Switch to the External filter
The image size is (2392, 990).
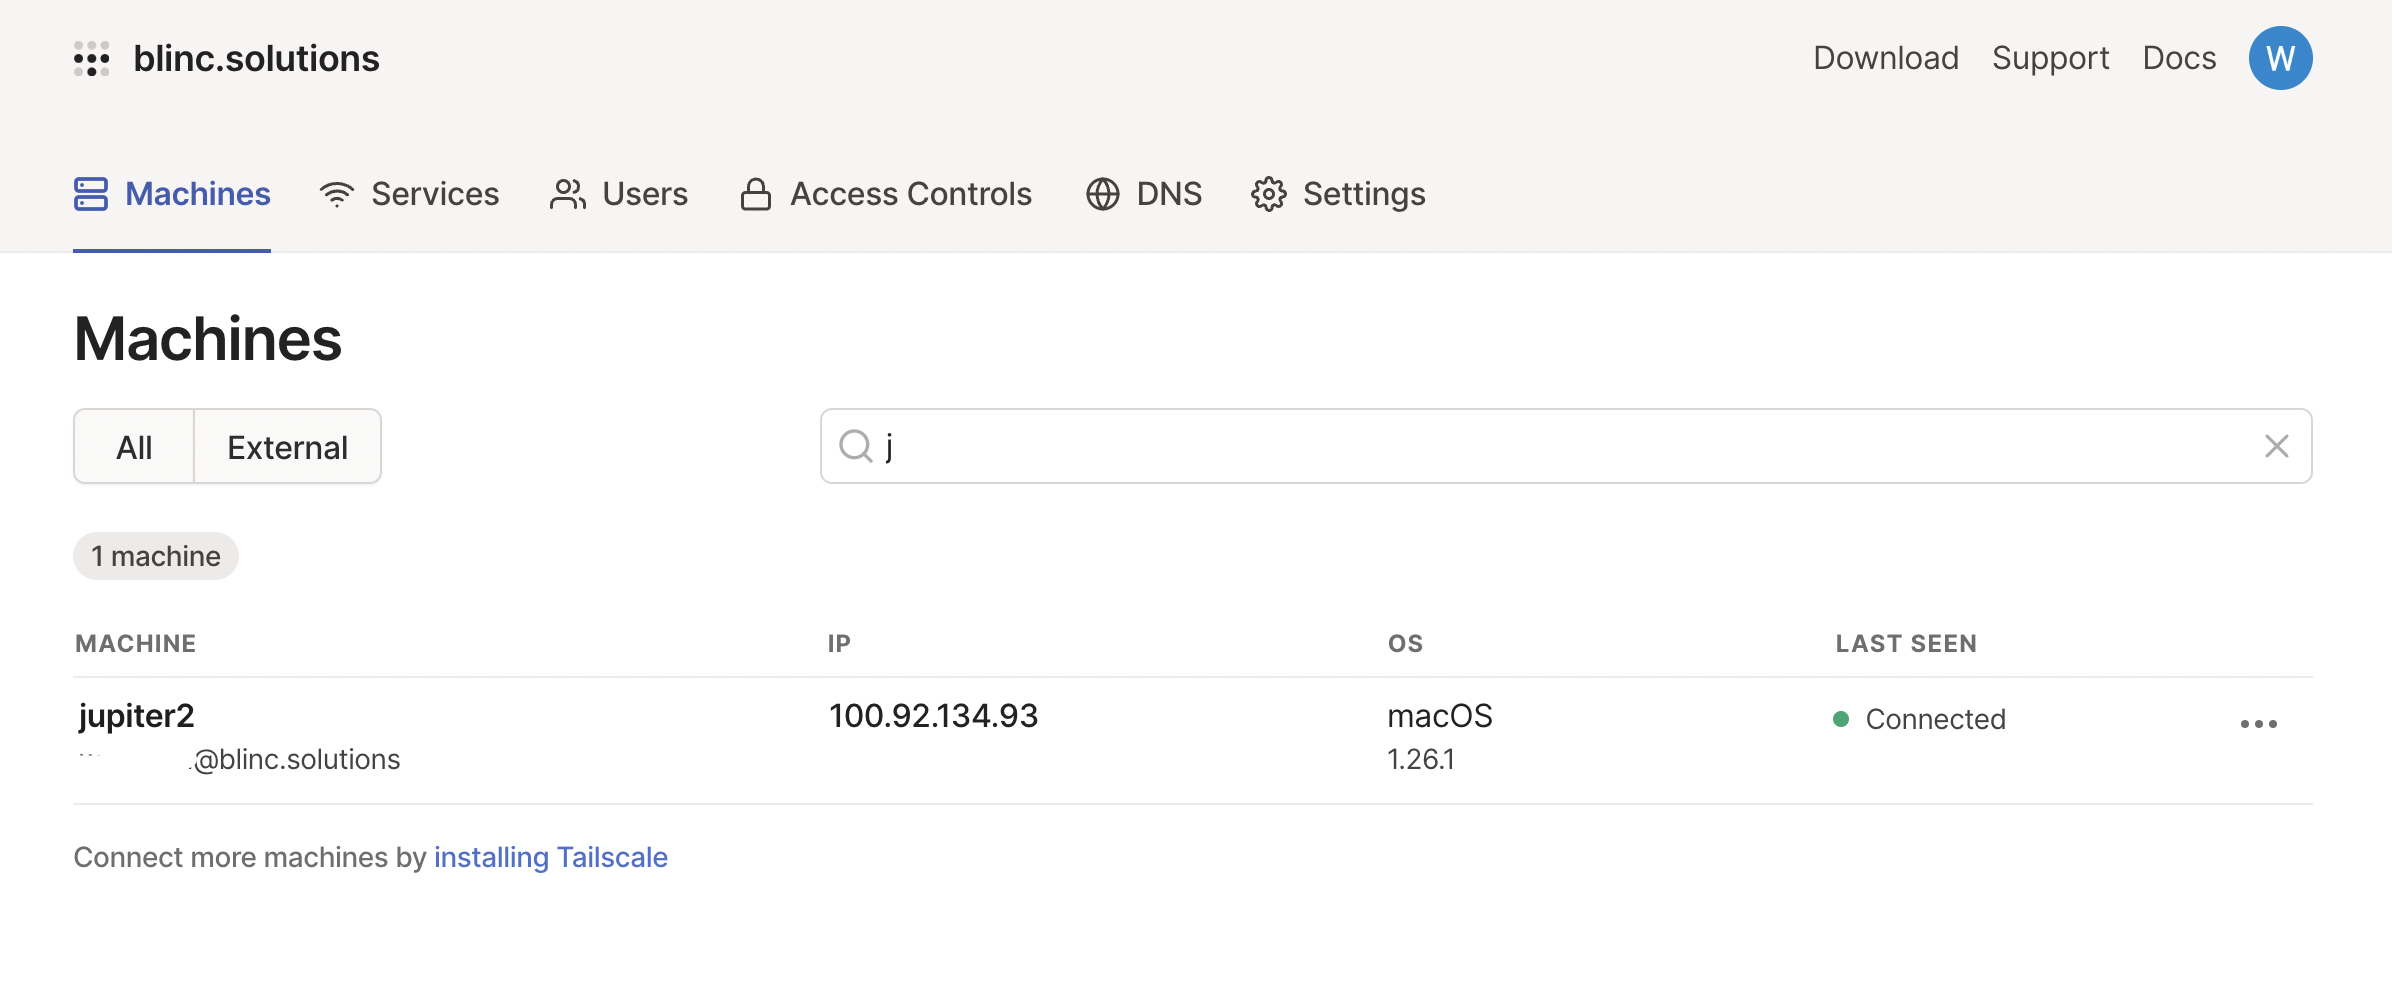point(287,447)
